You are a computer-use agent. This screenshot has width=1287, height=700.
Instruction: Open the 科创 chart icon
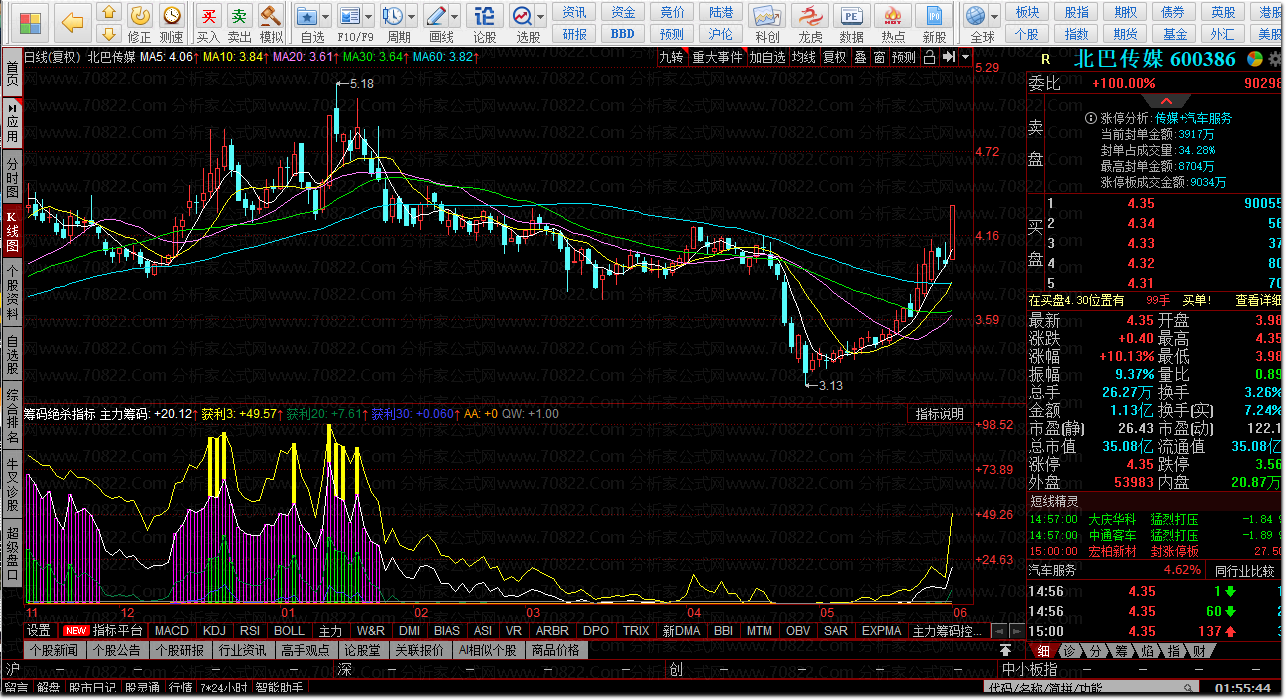767,16
